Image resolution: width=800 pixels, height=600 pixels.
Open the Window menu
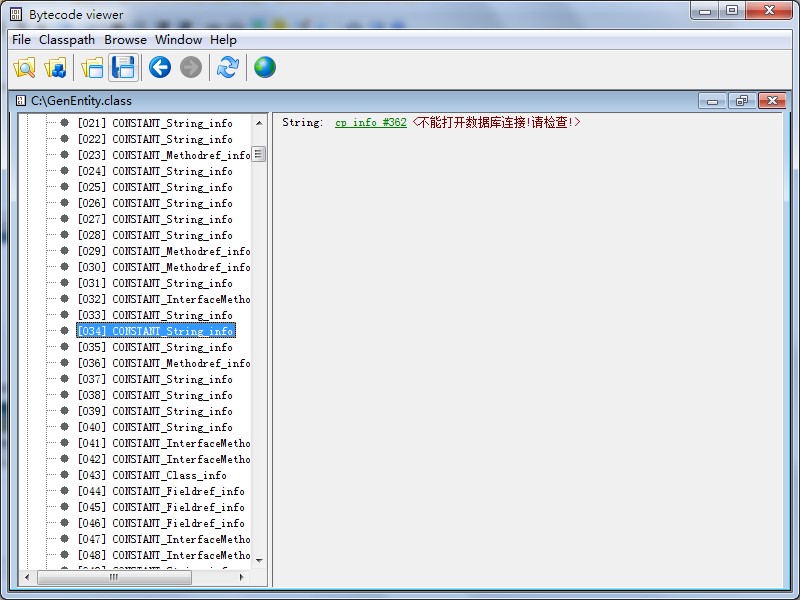[x=179, y=40]
